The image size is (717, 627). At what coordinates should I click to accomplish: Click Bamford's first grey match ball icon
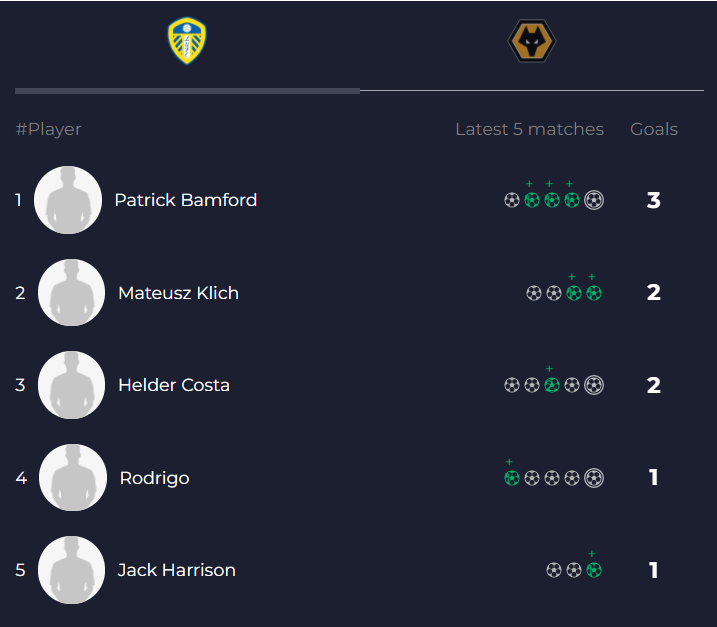[x=512, y=200]
